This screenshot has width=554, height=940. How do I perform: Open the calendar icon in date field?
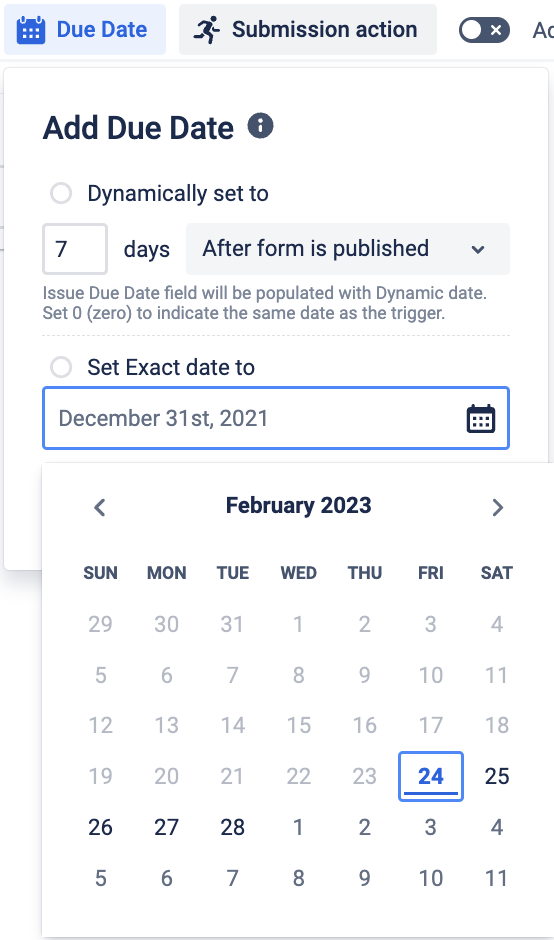[x=481, y=418]
